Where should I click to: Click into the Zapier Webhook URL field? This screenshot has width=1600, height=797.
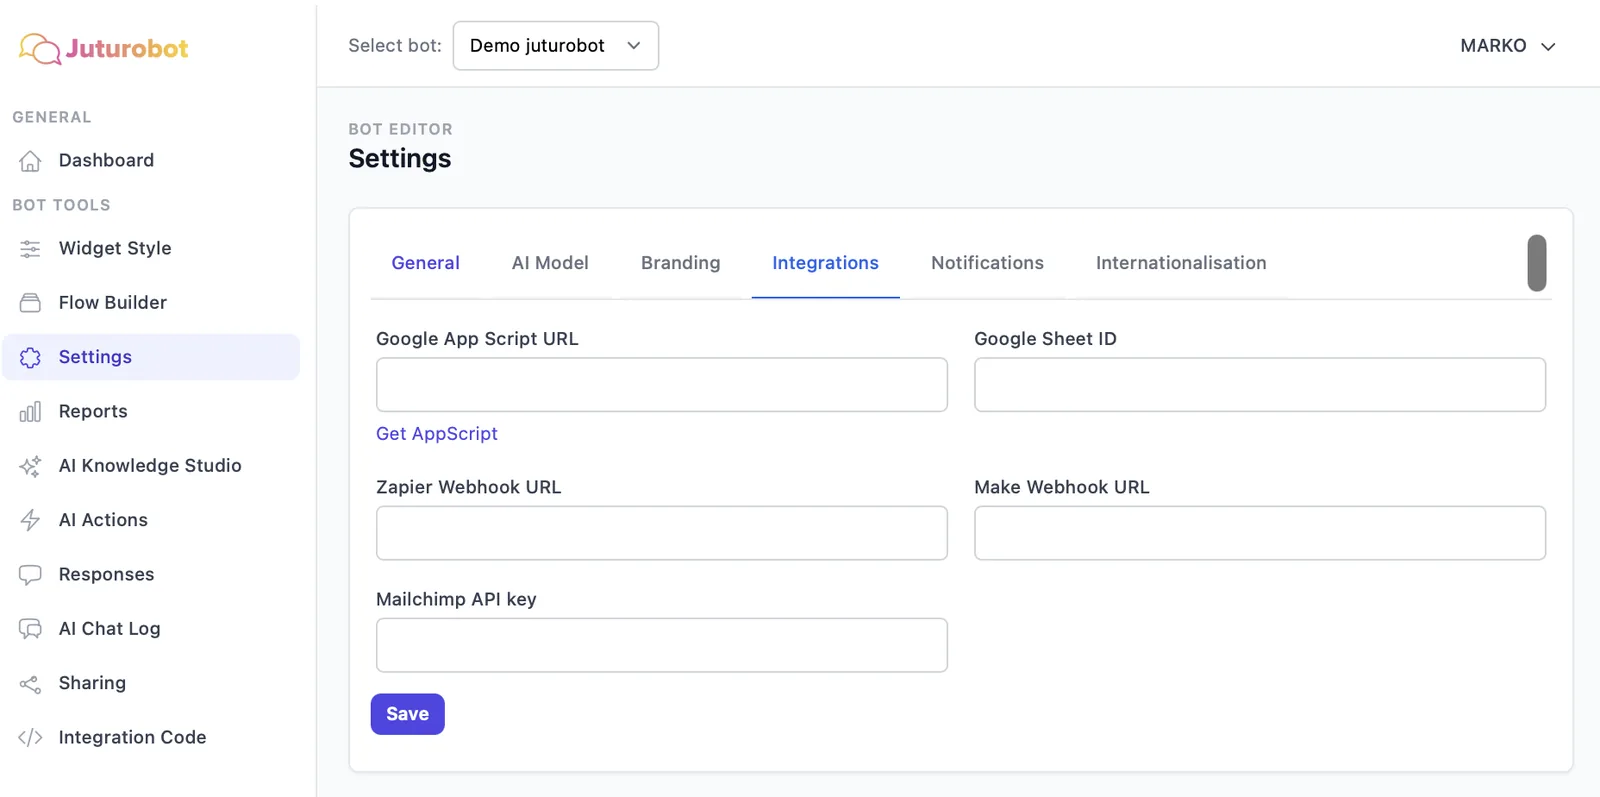(662, 533)
